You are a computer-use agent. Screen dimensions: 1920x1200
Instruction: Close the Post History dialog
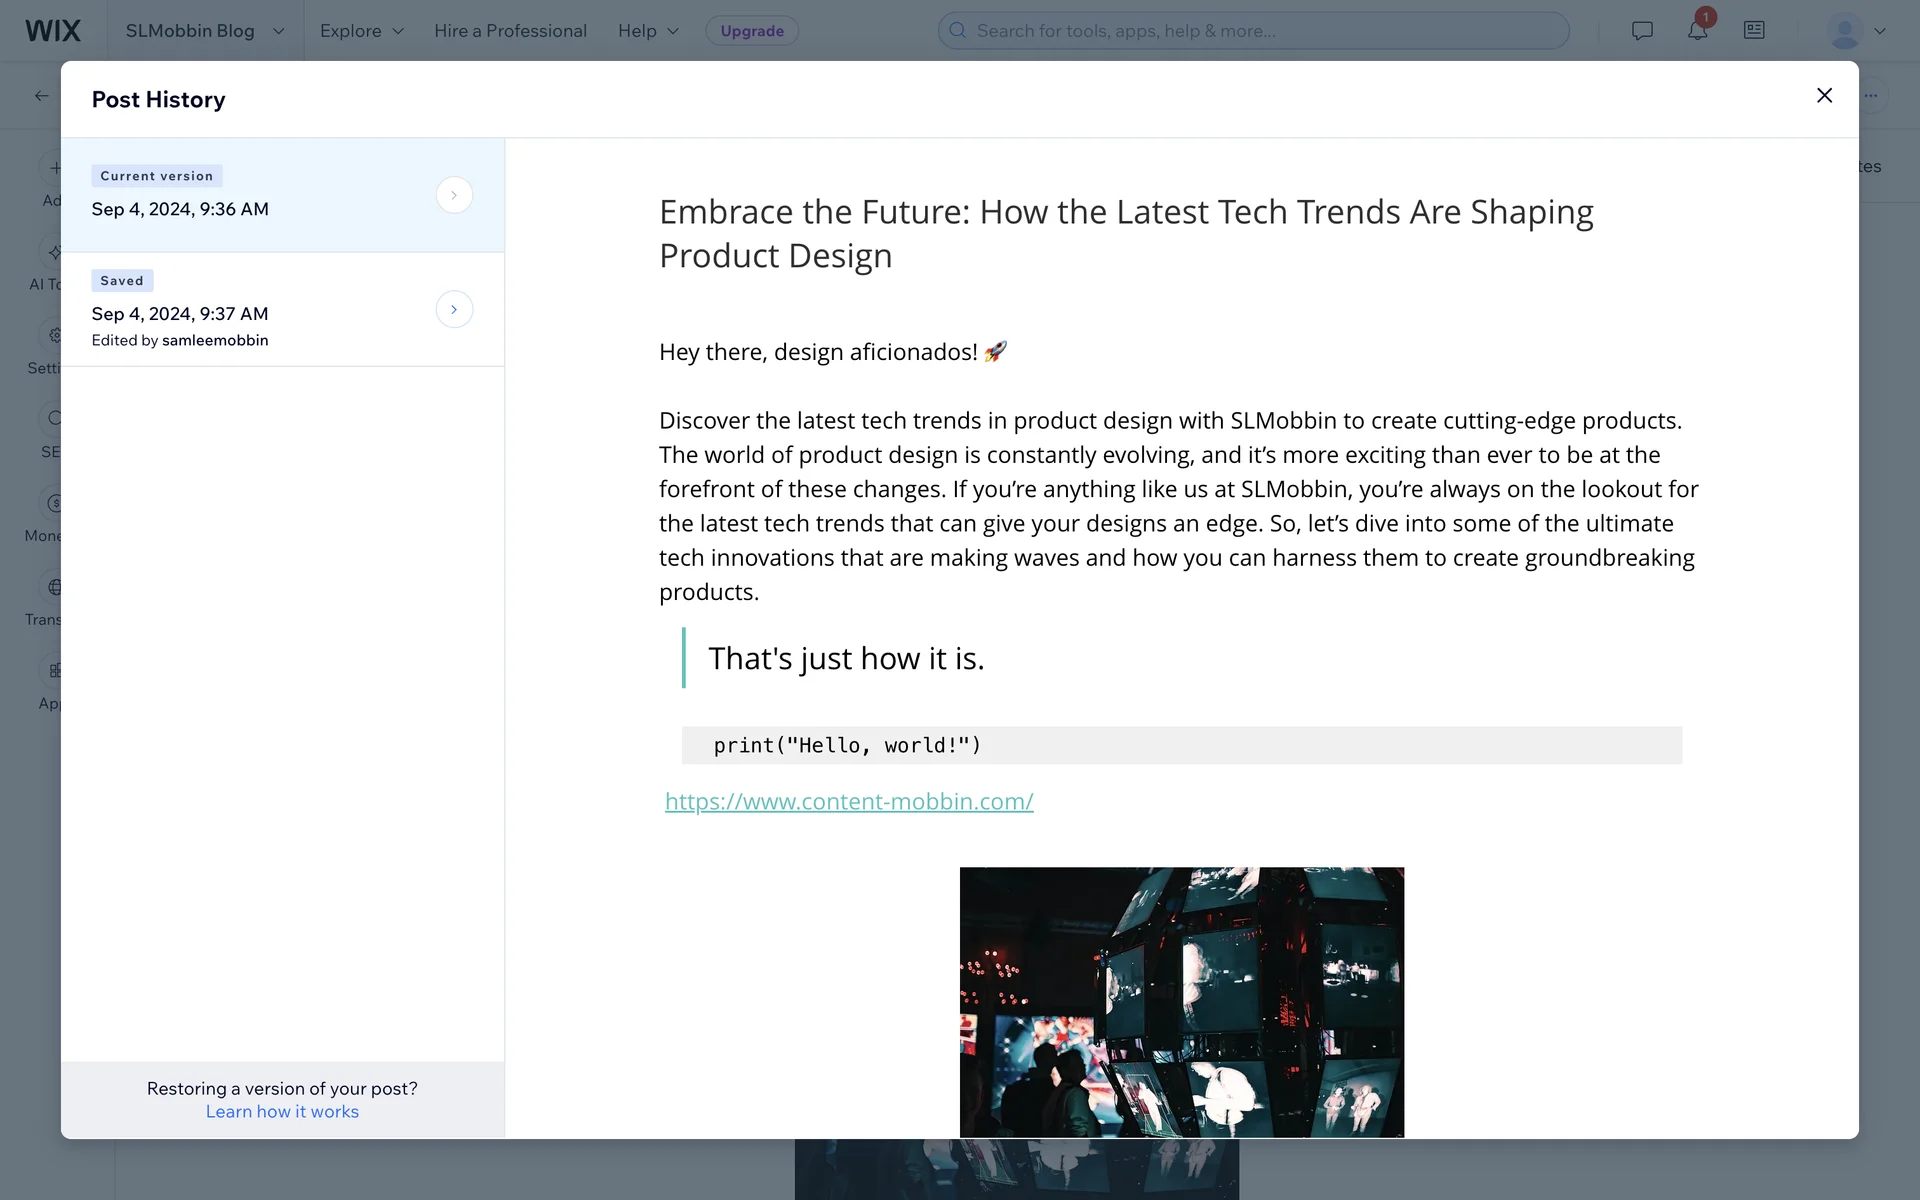(1824, 95)
